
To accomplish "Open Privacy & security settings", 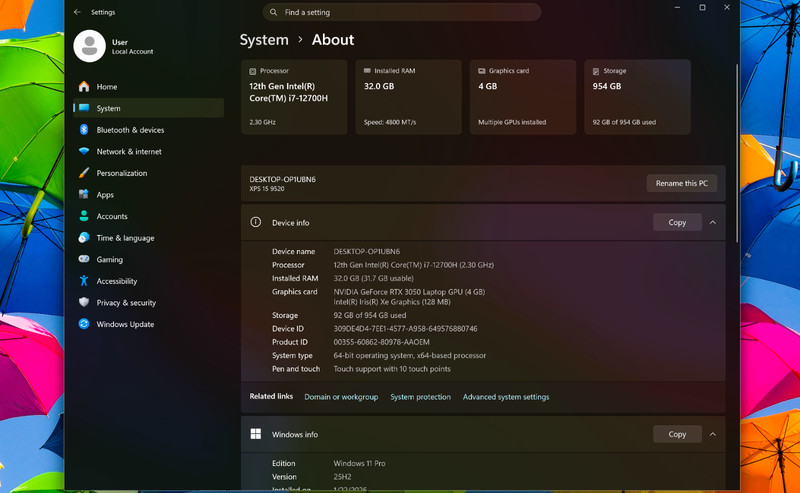I will (148, 302).
